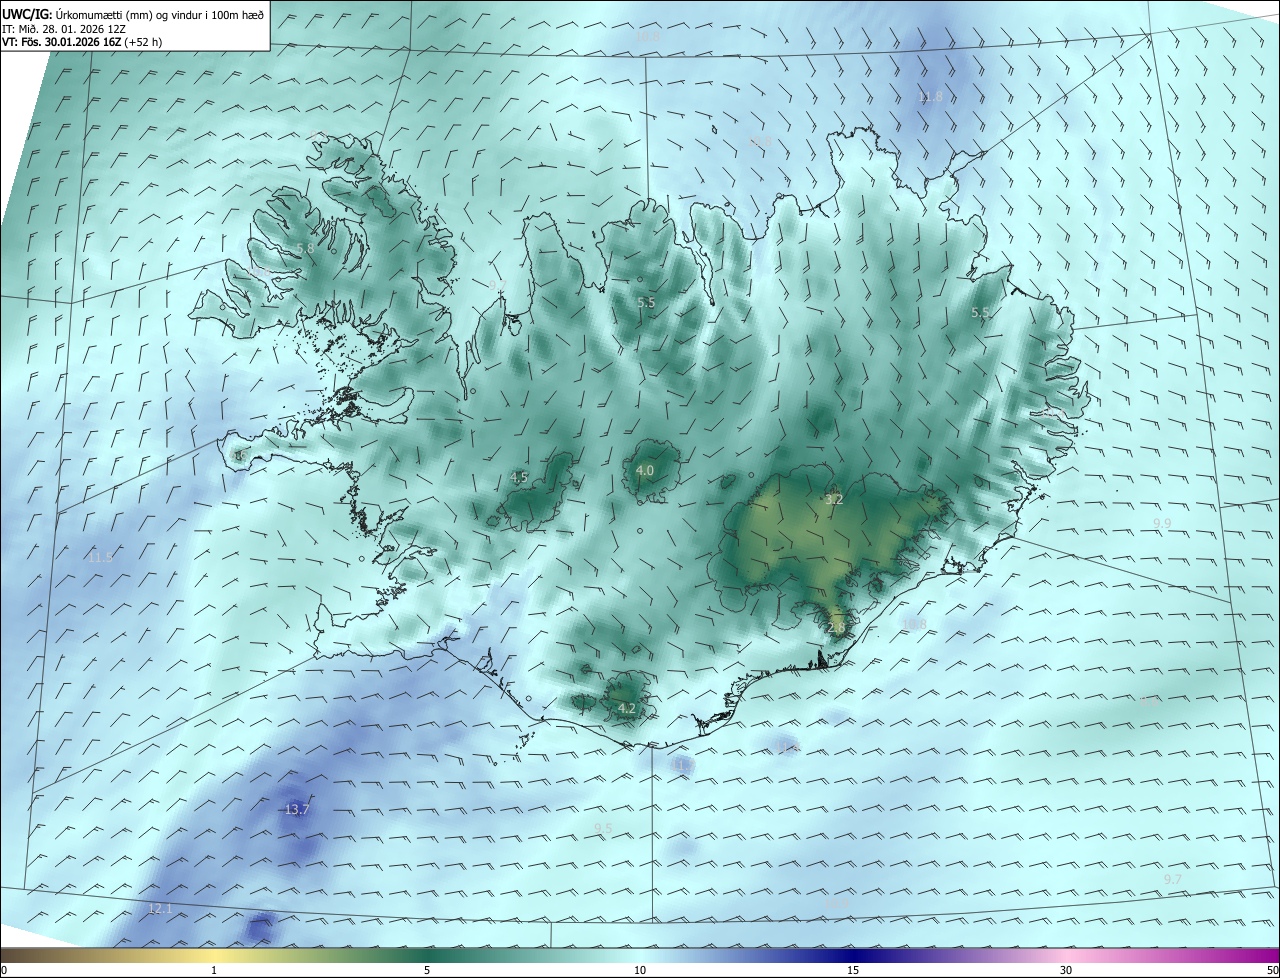Click the 2.8 value near the southeast coast

tap(837, 627)
